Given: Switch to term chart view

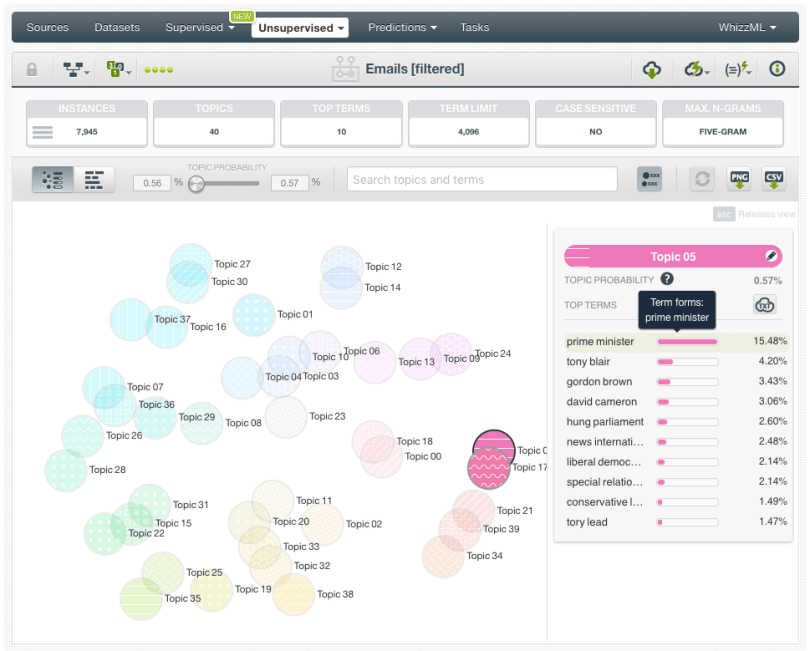Looking at the screenshot, I should click(95, 180).
